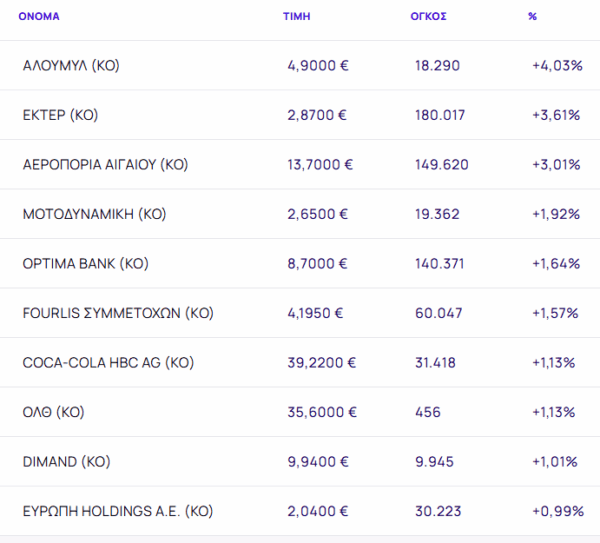Image resolution: width=600 pixels, height=543 pixels.
Task: Open the DIMAND (ΚΟ) stock
Action: pyautogui.click(x=66, y=462)
